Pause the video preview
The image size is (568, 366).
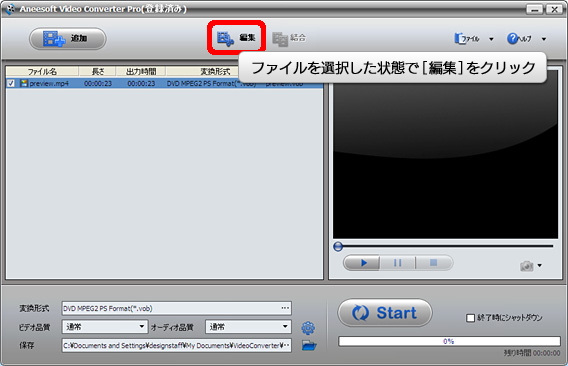click(397, 263)
